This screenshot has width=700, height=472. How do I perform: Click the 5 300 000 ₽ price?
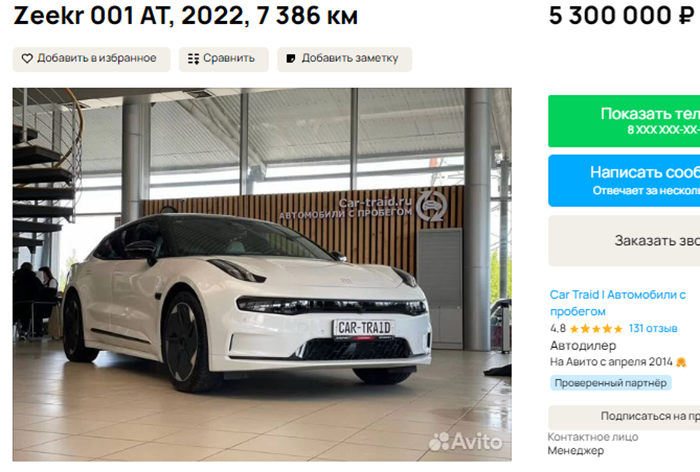621,16
